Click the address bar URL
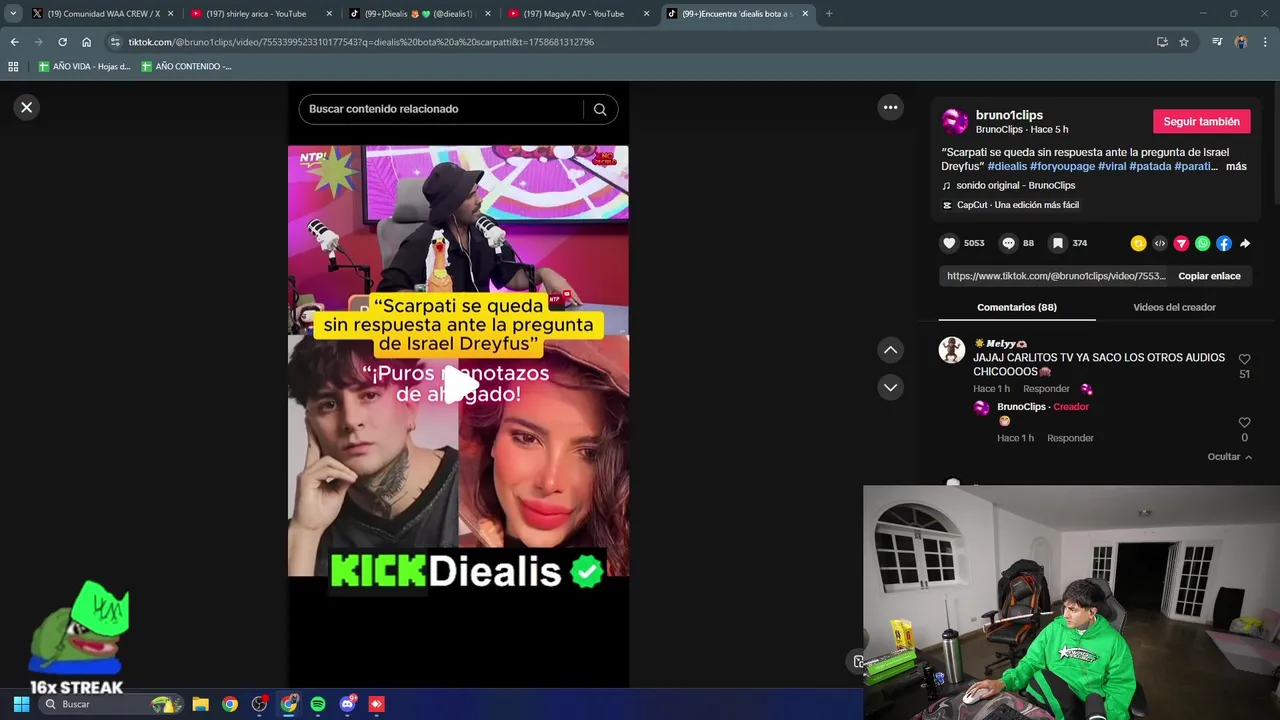Screen dimensions: 1280x720 (x=361, y=42)
